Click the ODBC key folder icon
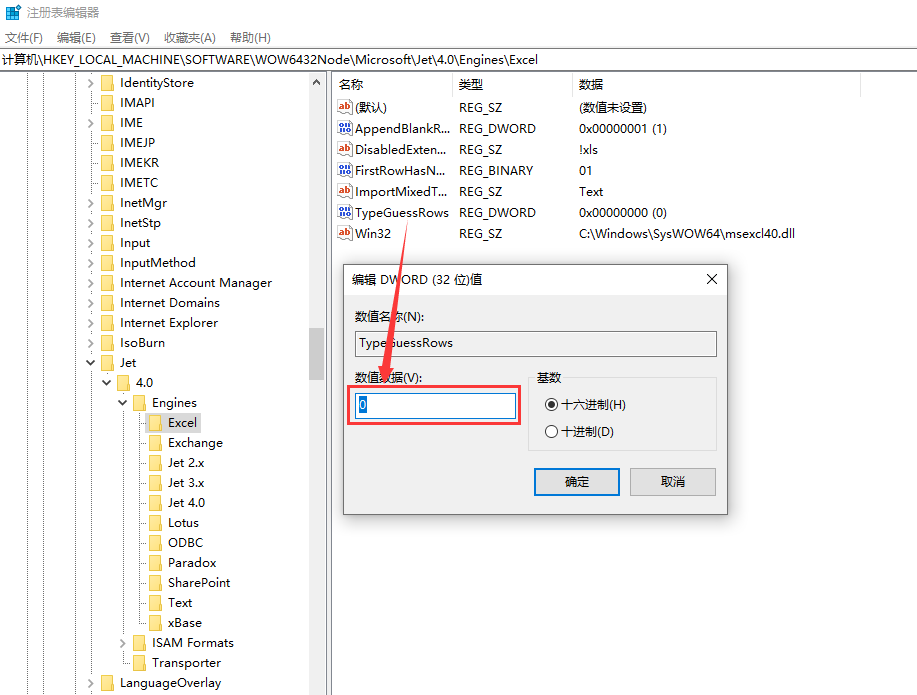 pyautogui.click(x=156, y=543)
